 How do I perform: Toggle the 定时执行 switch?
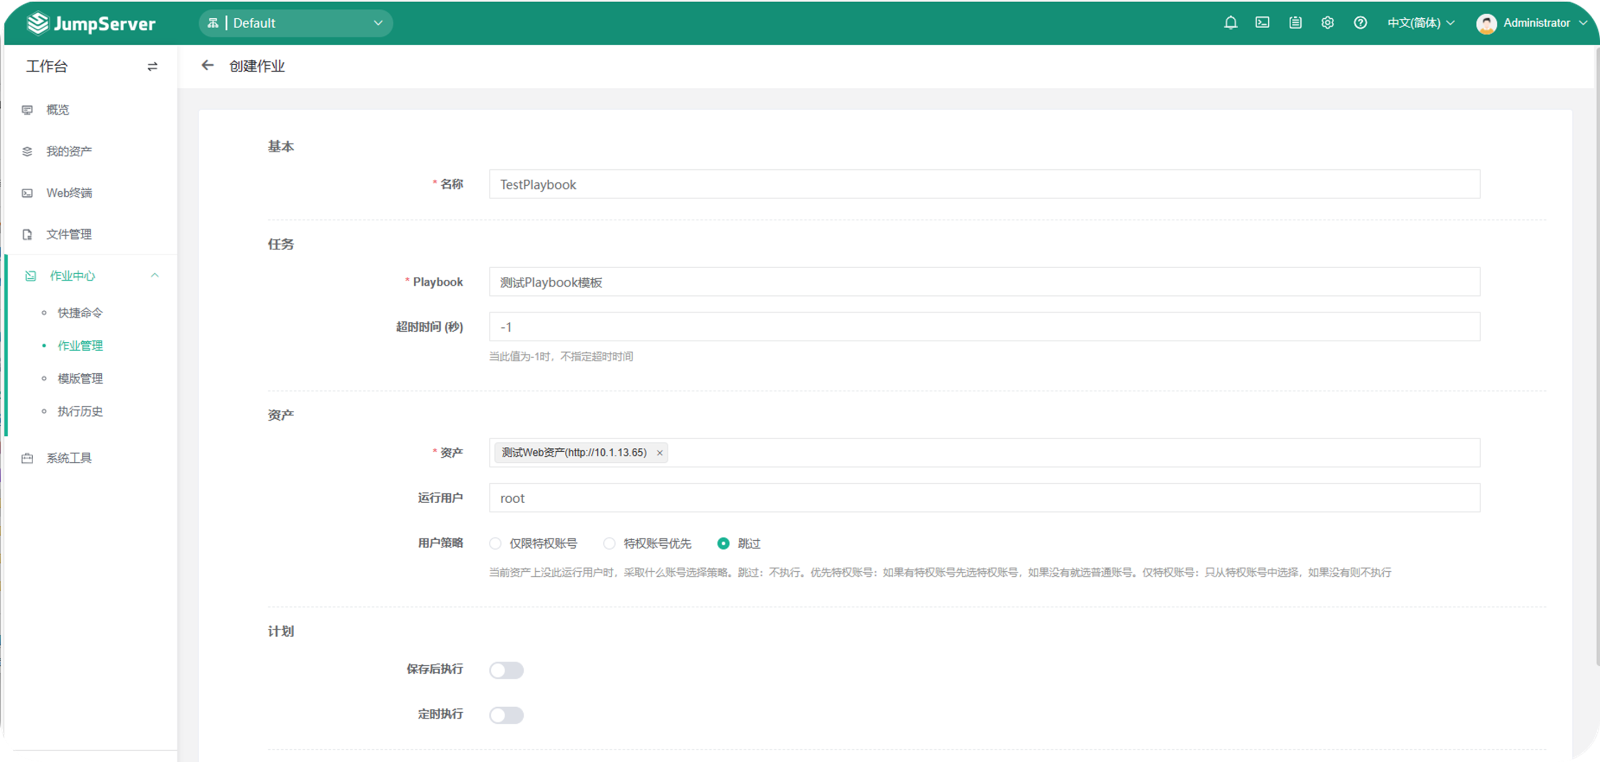506,715
